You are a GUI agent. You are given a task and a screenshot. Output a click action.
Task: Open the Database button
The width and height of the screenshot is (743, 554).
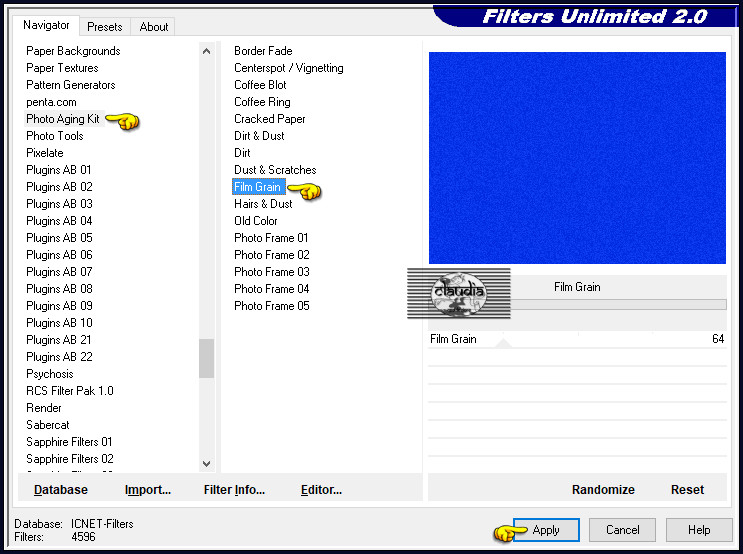click(x=61, y=490)
